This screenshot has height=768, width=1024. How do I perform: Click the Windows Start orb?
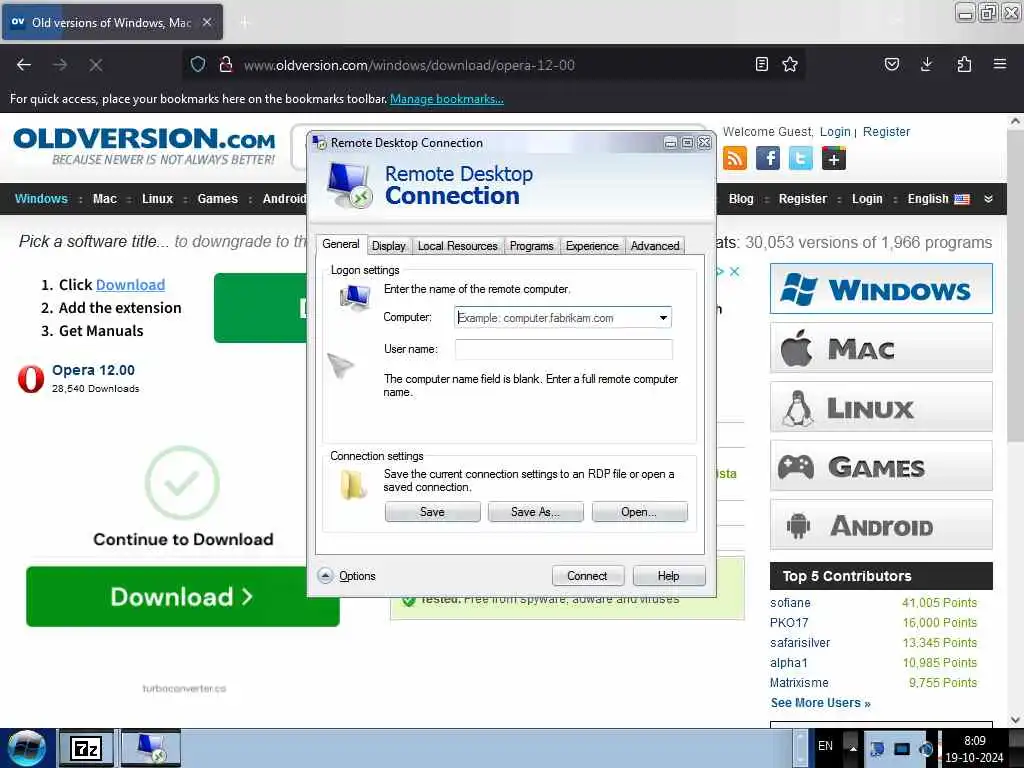27,748
